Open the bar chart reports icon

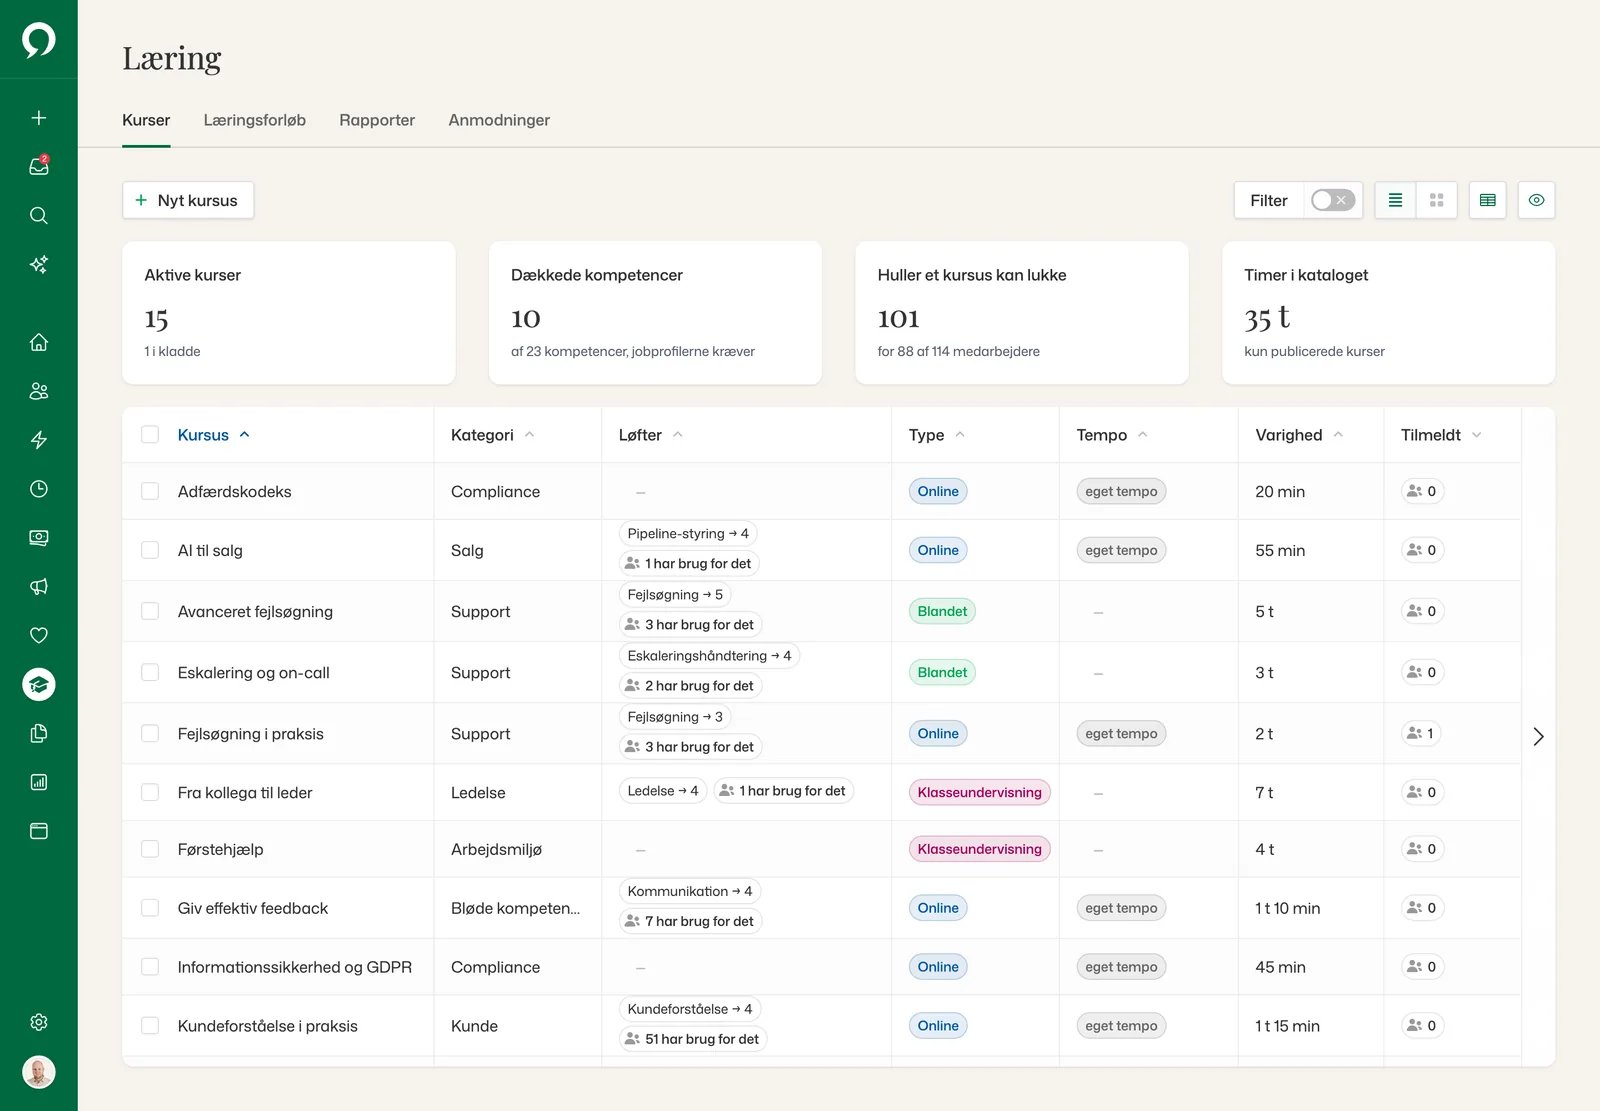pyautogui.click(x=39, y=782)
